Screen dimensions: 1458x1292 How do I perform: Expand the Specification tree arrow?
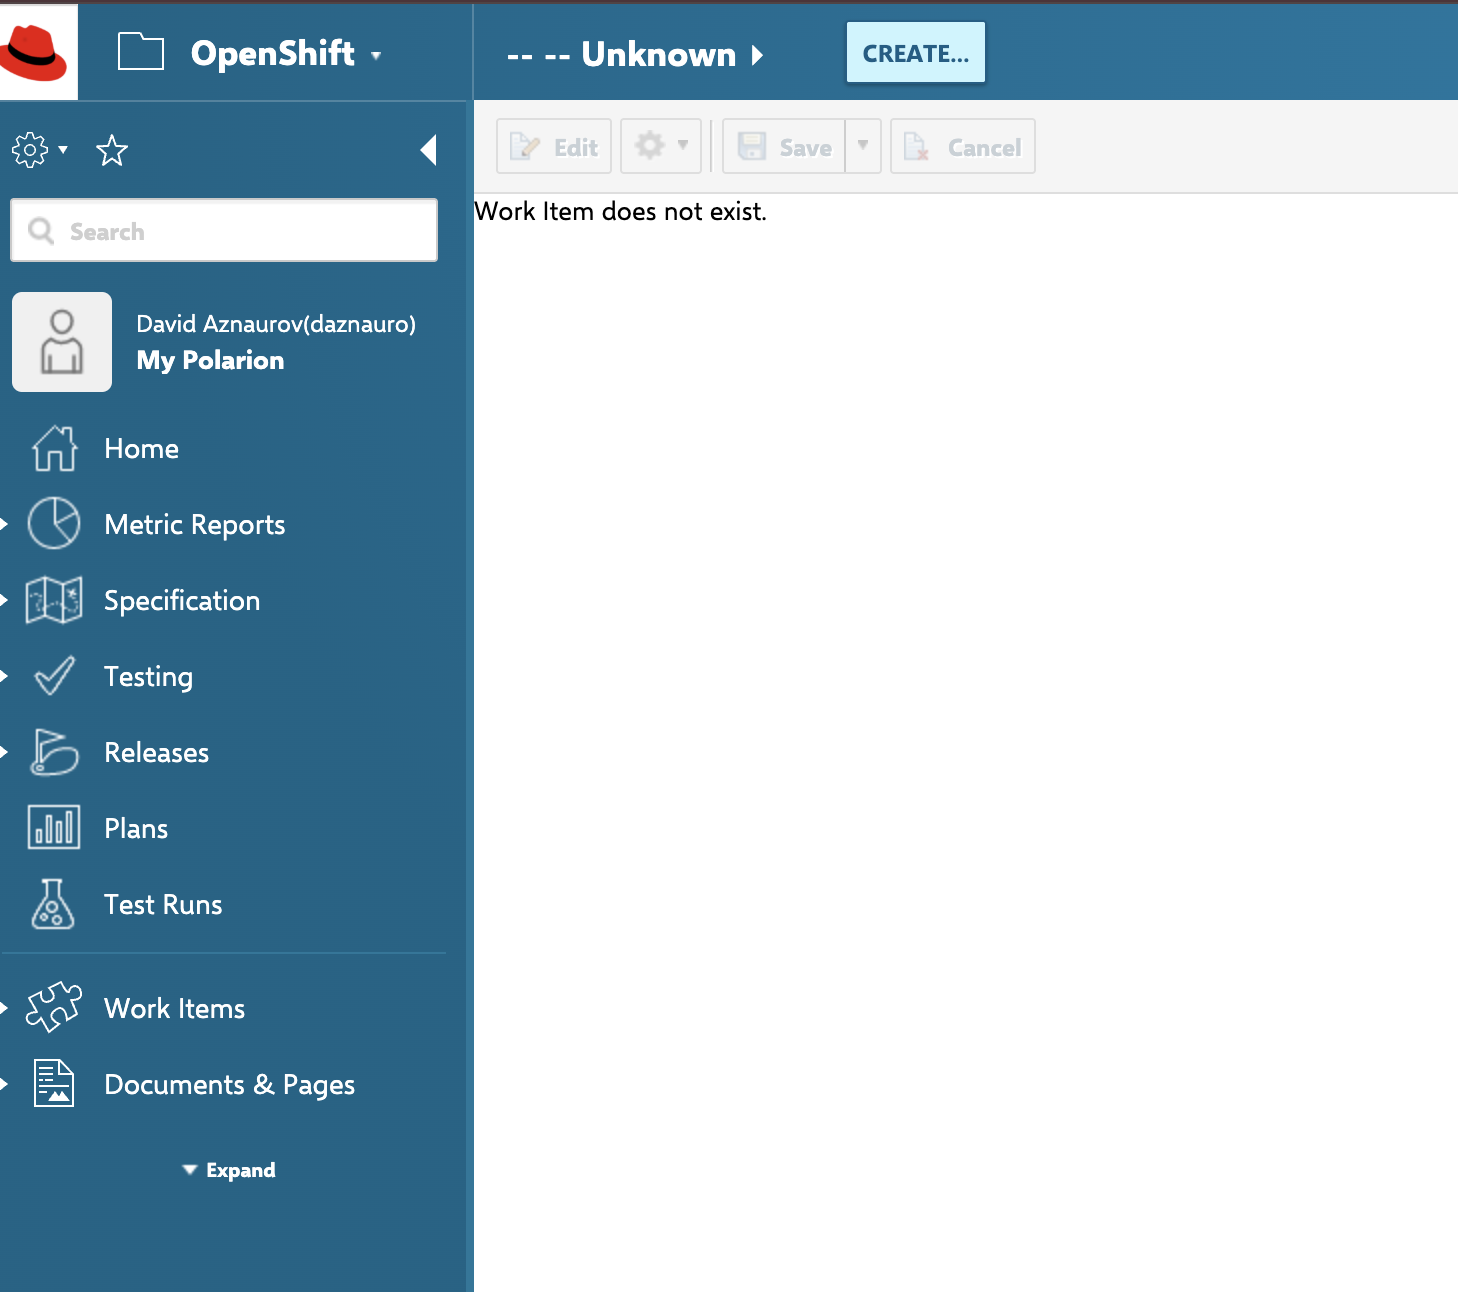click(5, 600)
